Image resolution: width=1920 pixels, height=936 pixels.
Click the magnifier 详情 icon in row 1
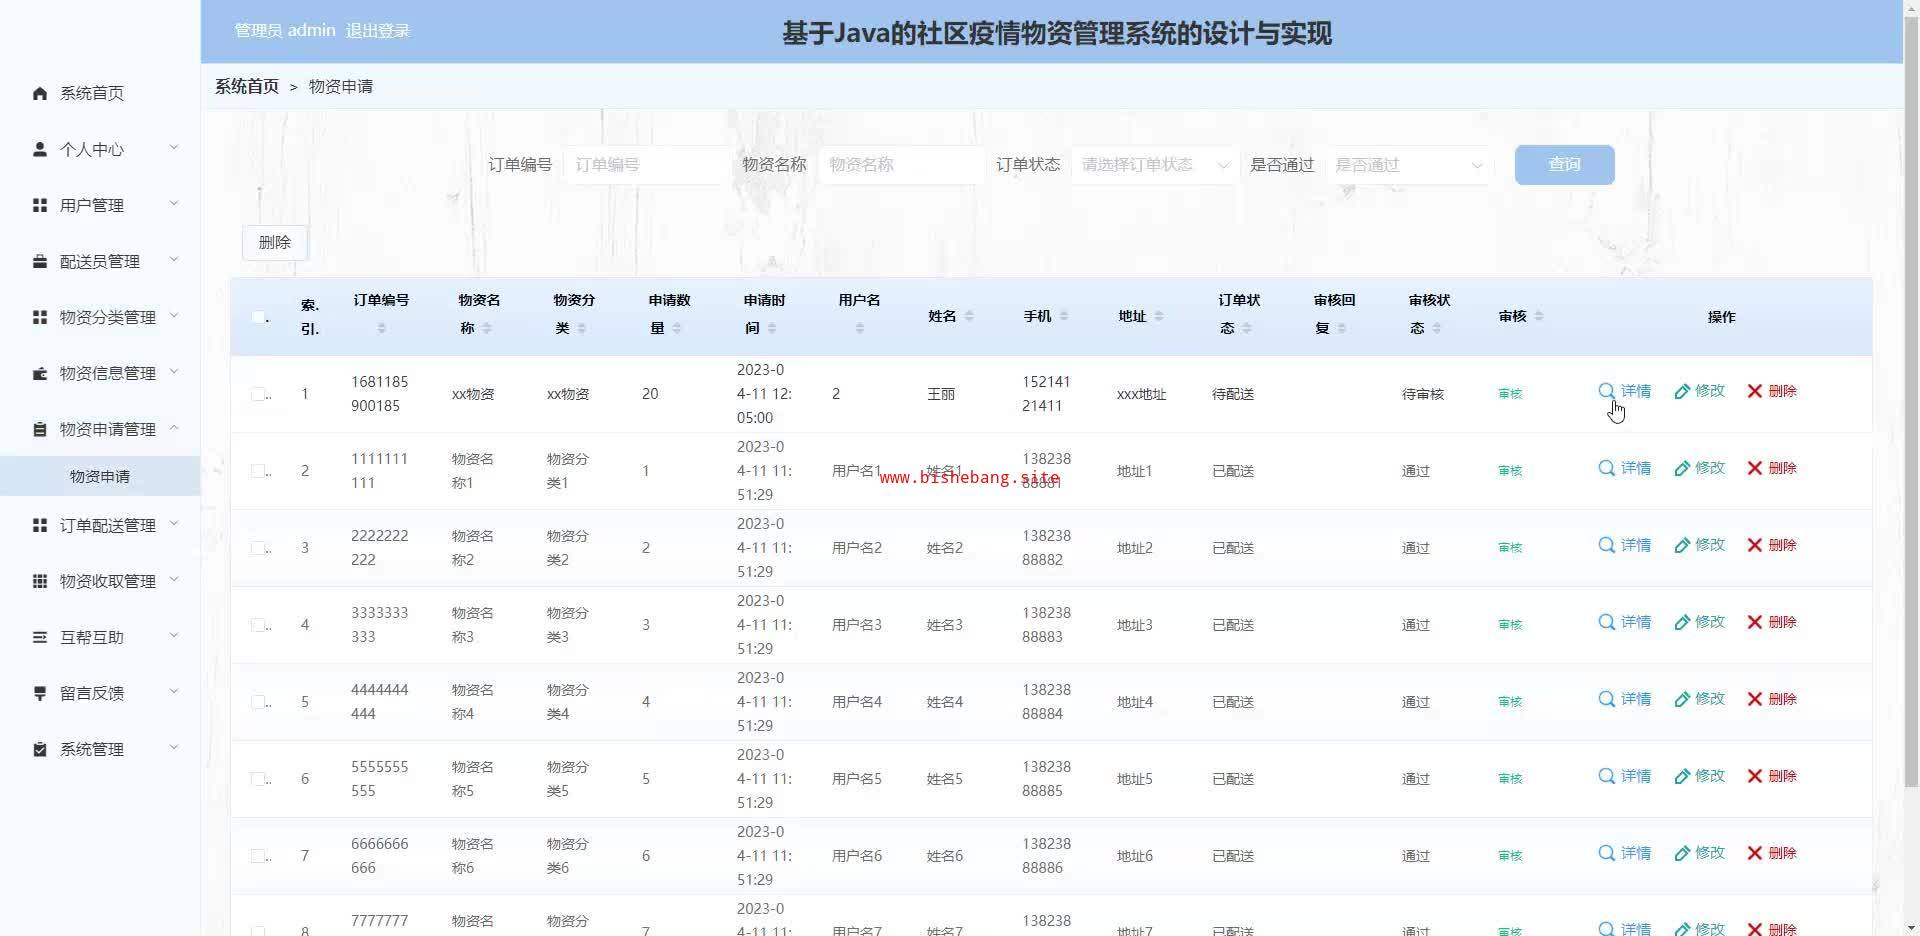point(1606,391)
